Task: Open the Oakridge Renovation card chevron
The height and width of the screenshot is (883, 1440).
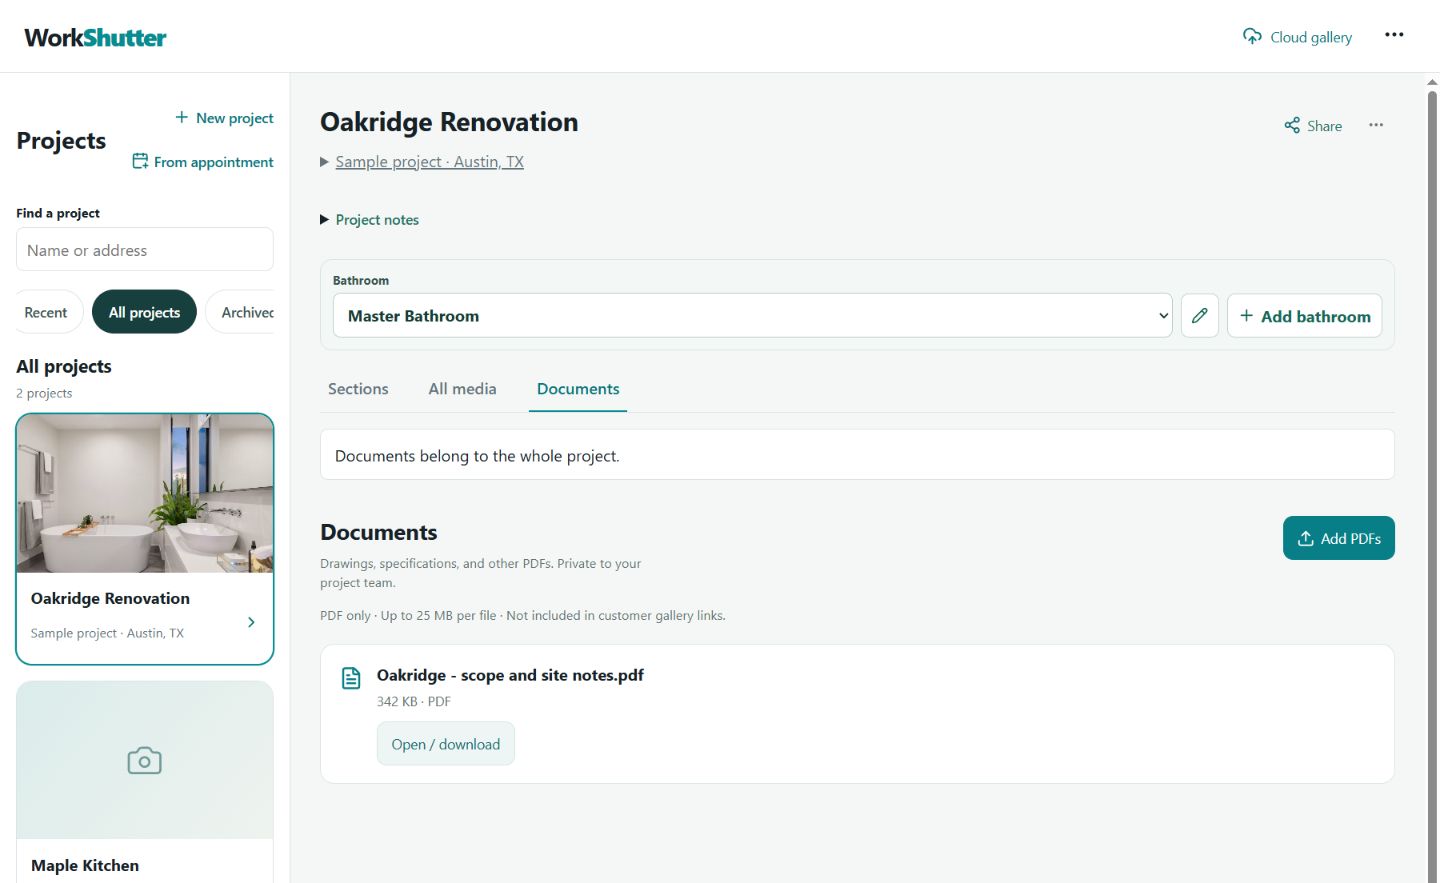Action: [x=251, y=622]
